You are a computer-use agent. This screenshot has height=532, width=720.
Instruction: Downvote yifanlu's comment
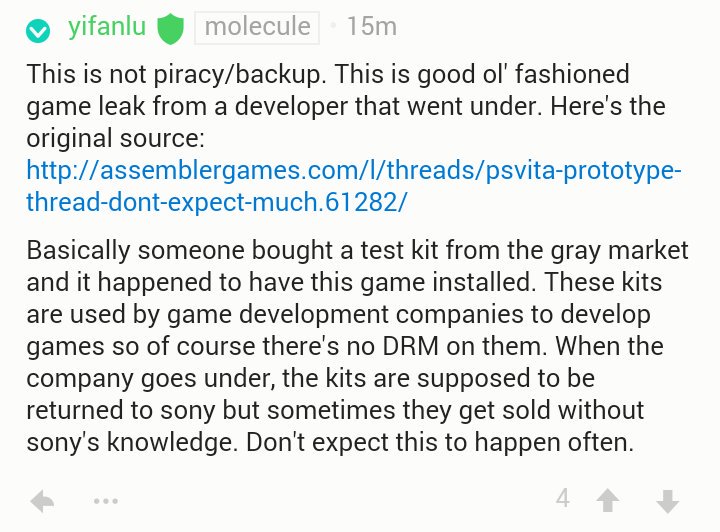(667, 500)
